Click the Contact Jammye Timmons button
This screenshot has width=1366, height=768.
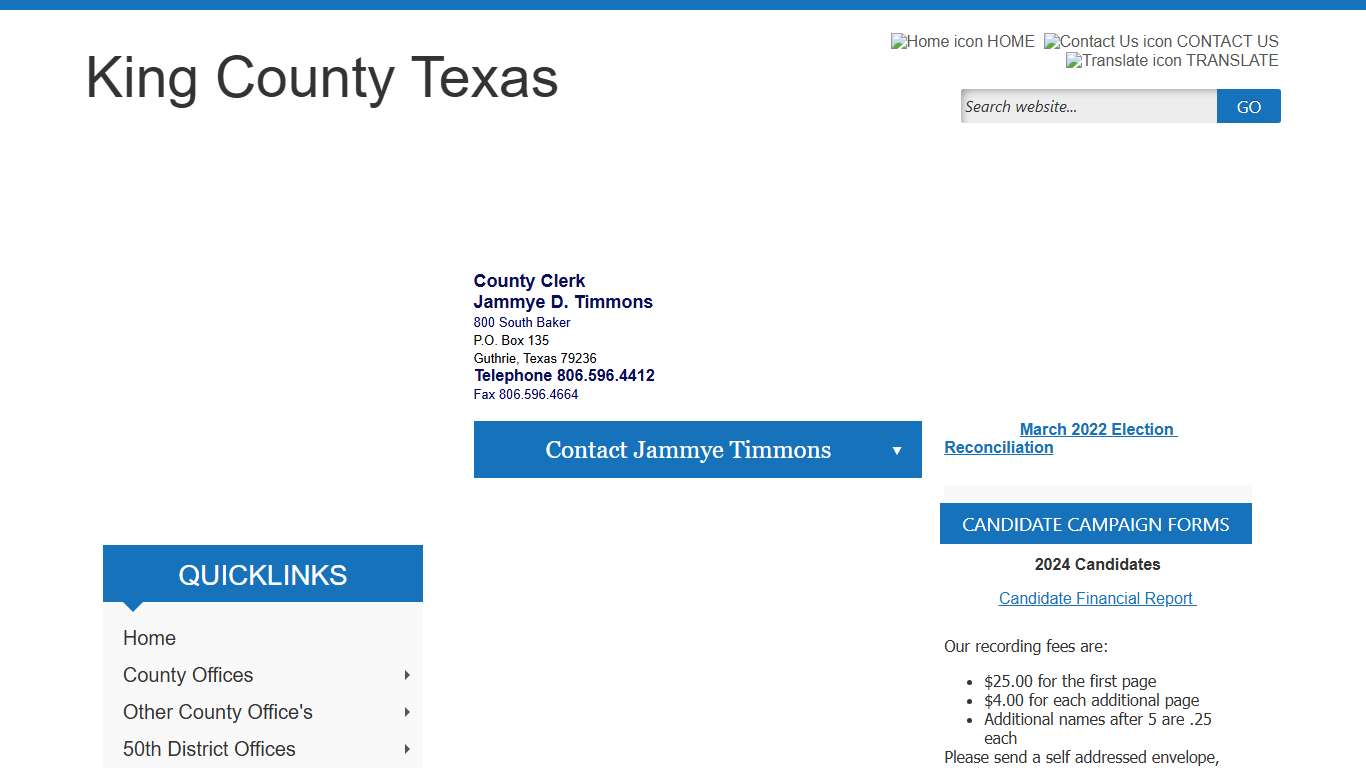tap(688, 450)
